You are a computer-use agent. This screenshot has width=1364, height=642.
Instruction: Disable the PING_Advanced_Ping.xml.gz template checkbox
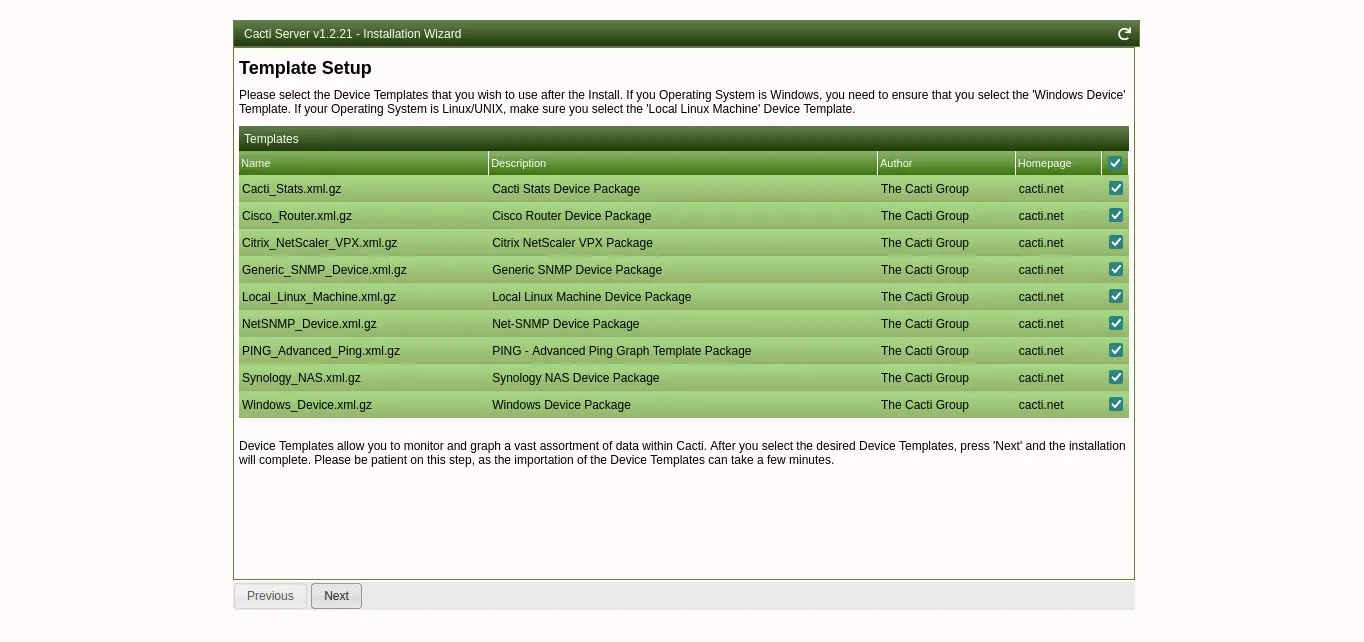coord(1116,350)
